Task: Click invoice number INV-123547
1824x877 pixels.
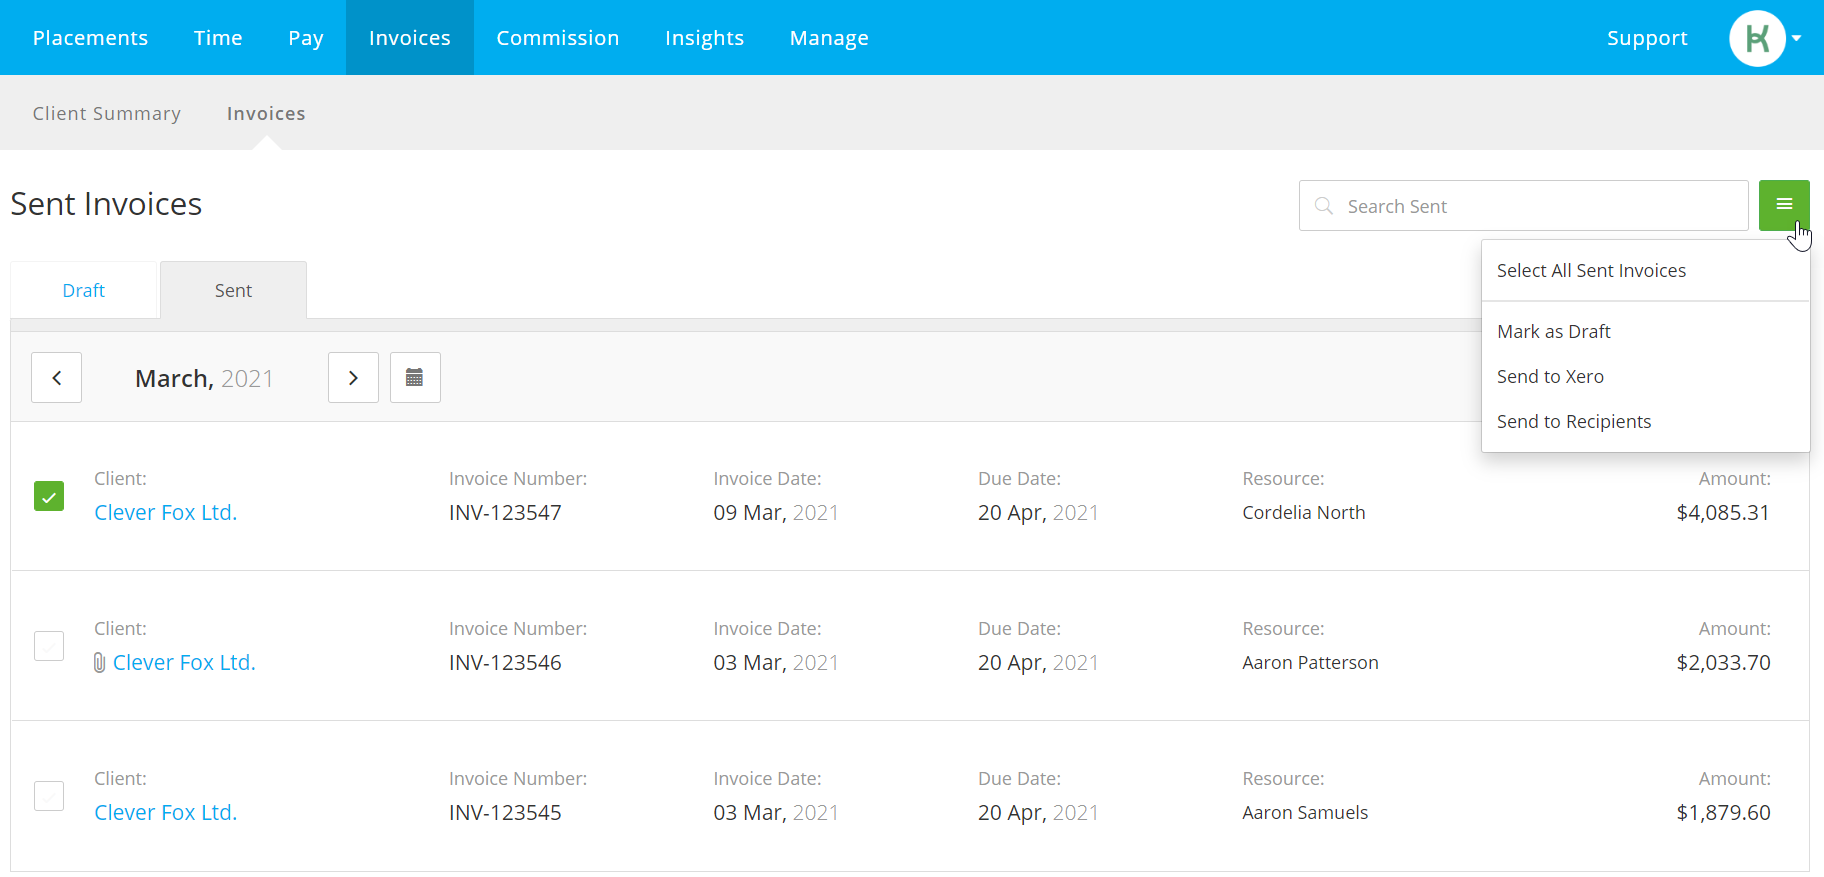Action: pyautogui.click(x=505, y=513)
